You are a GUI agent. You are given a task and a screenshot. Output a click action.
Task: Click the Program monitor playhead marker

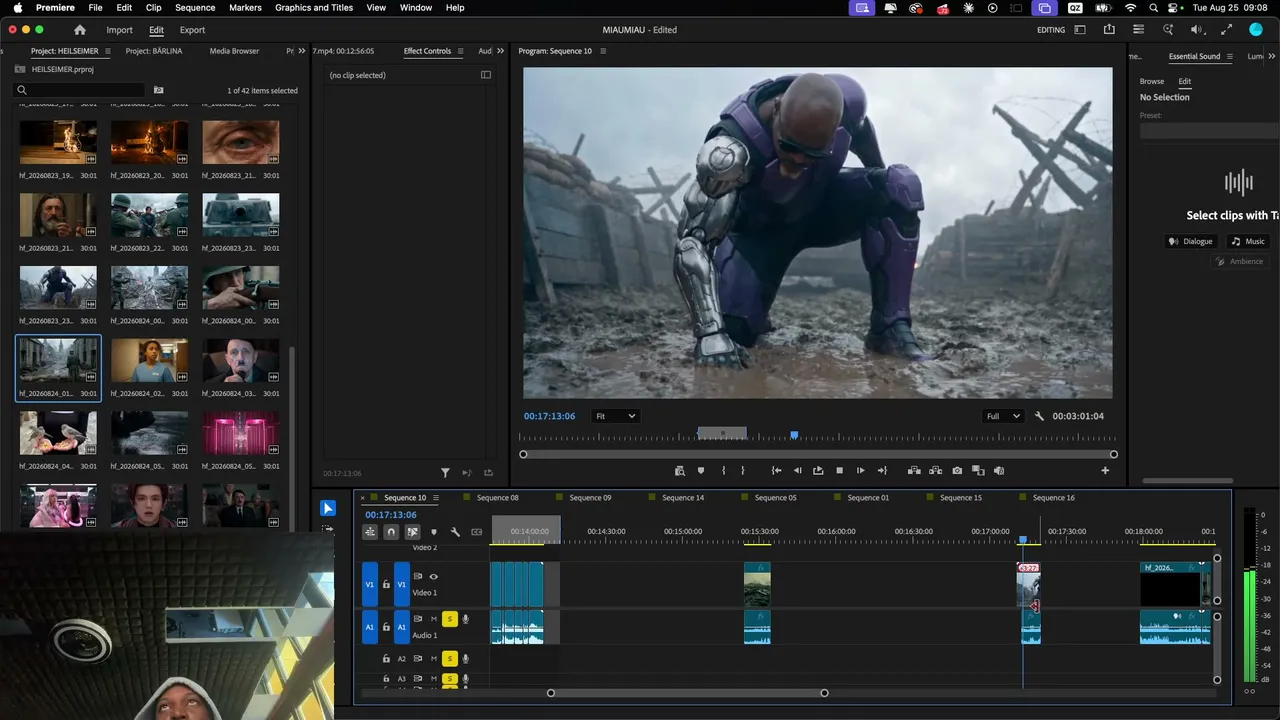click(794, 435)
